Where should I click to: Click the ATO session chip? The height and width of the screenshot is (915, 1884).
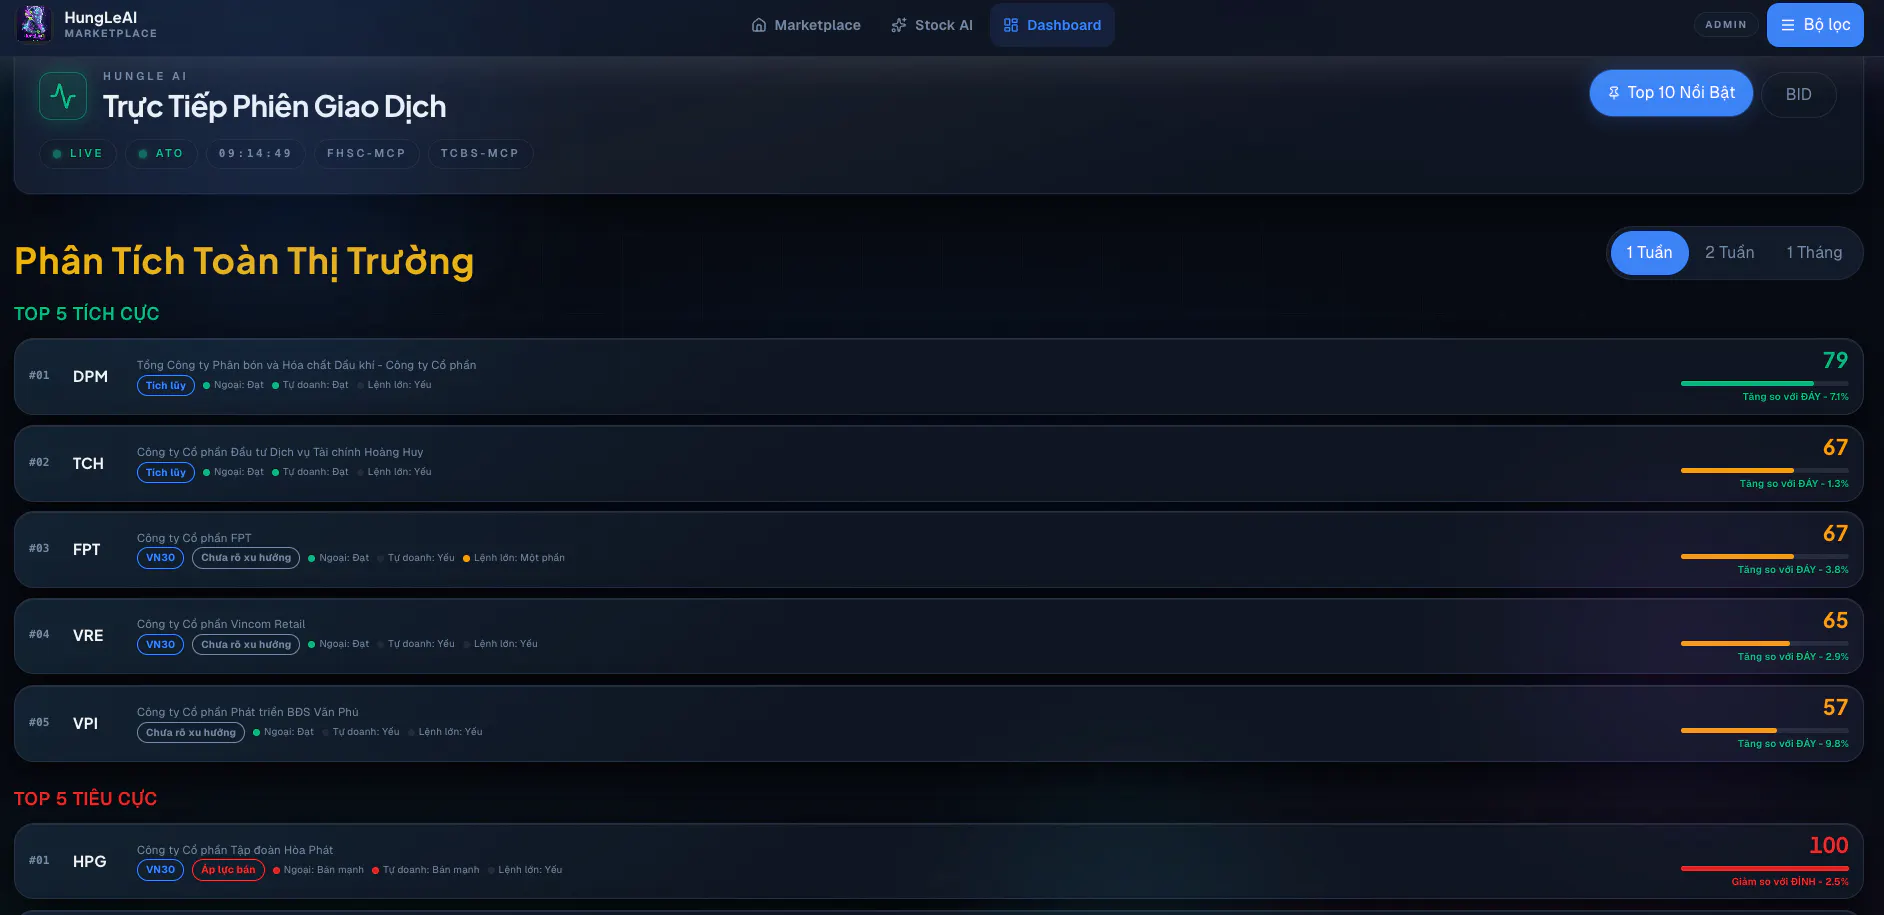161,154
